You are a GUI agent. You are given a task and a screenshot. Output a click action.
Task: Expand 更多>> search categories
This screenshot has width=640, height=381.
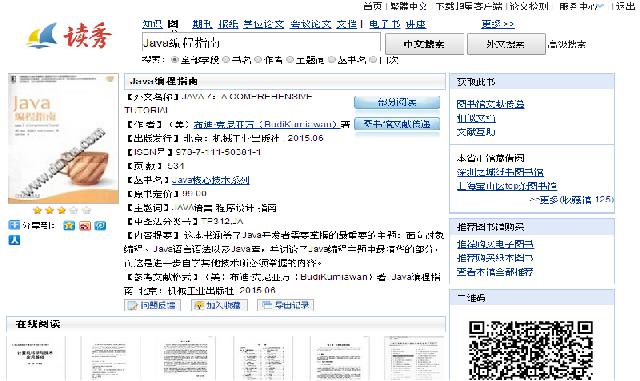click(x=498, y=25)
